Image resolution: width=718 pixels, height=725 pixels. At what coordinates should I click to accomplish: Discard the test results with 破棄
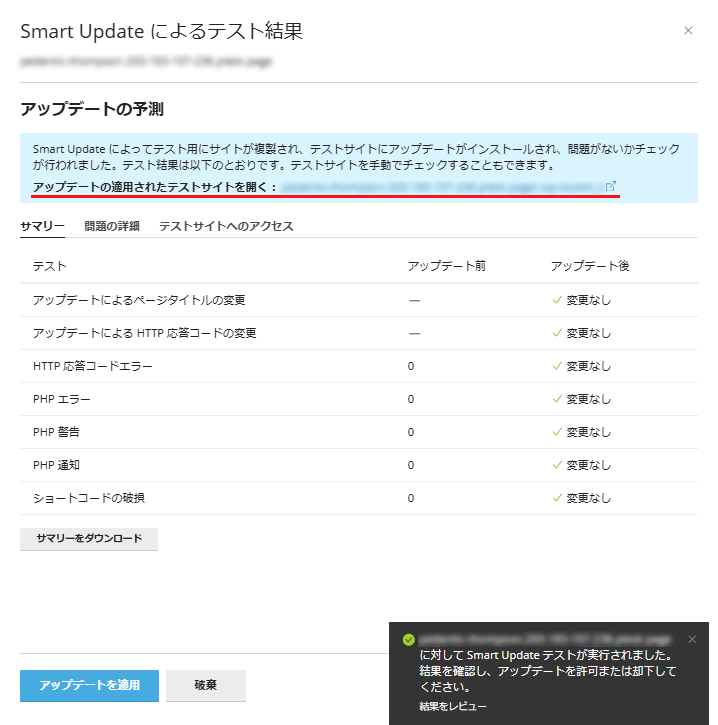tap(206, 686)
